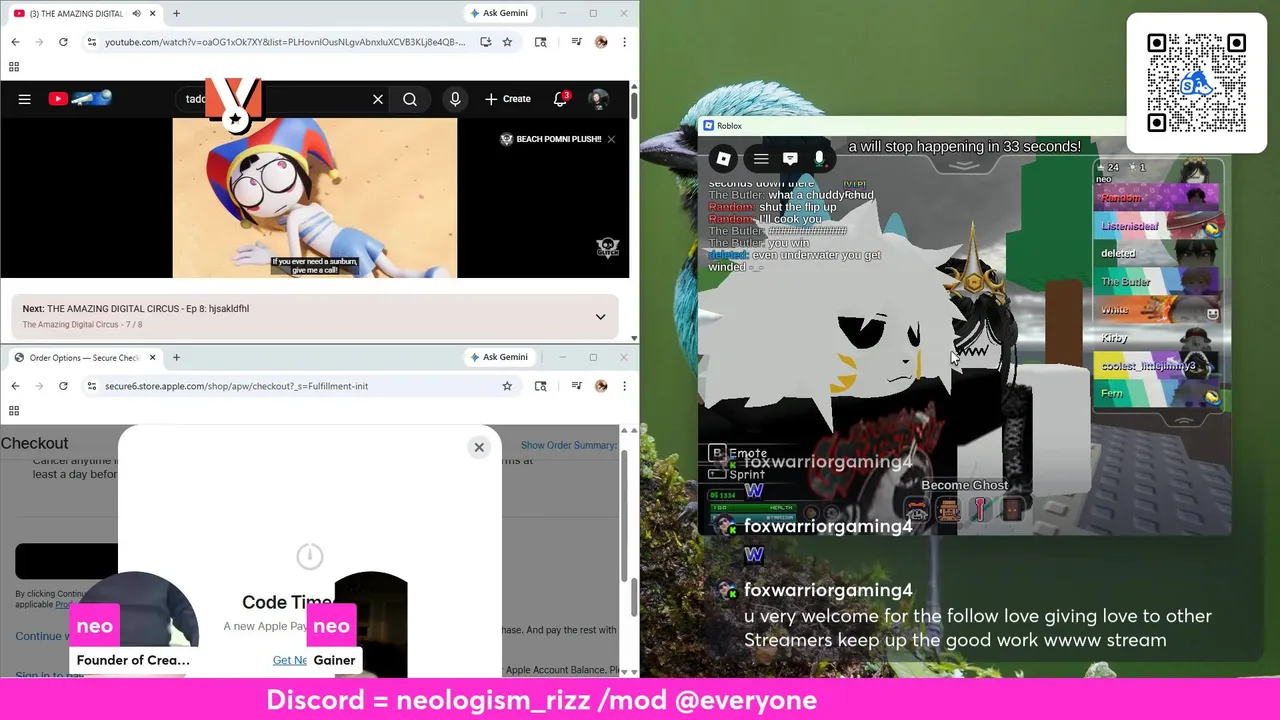Click the Emote button in Roblox
Image resolution: width=1280 pixels, height=720 pixels.
pyautogui.click(x=739, y=453)
